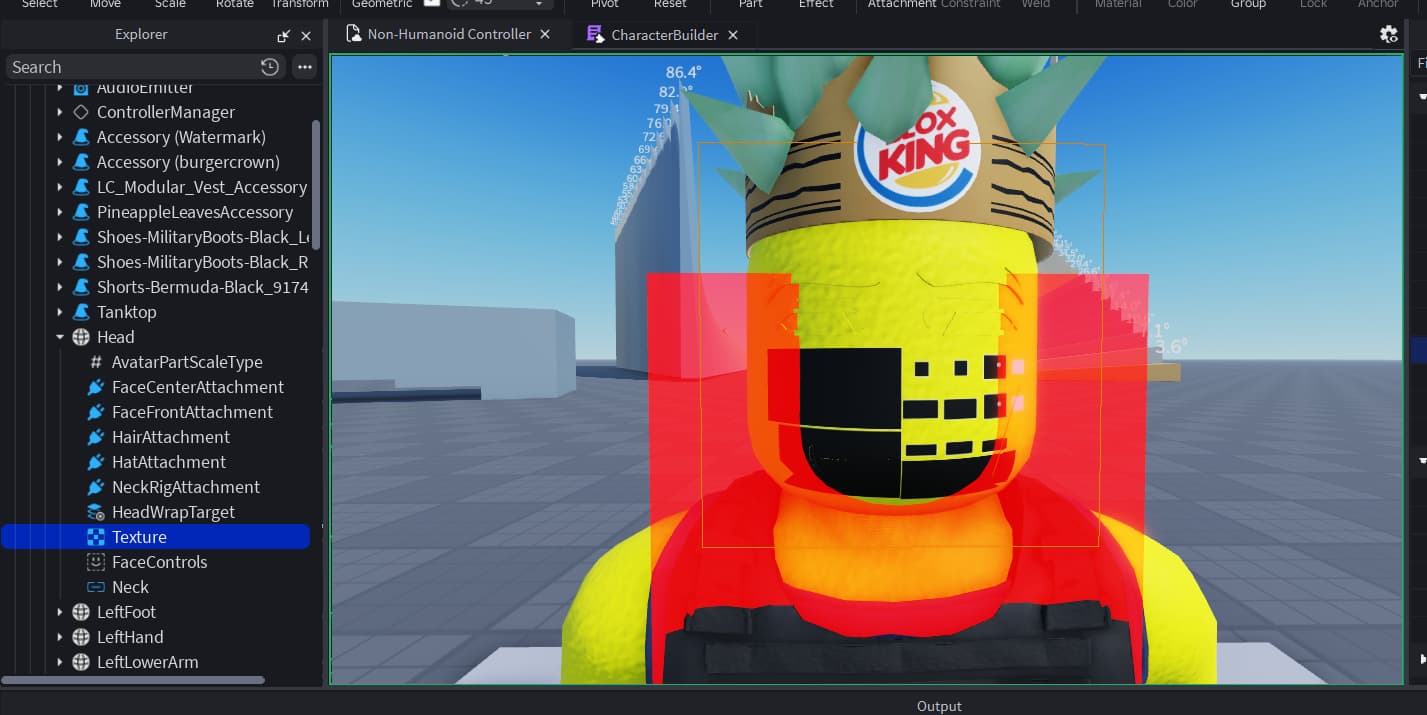1427x715 pixels.
Task: Click the HeadWrapTarget icon
Action: [x=96, y=512]
